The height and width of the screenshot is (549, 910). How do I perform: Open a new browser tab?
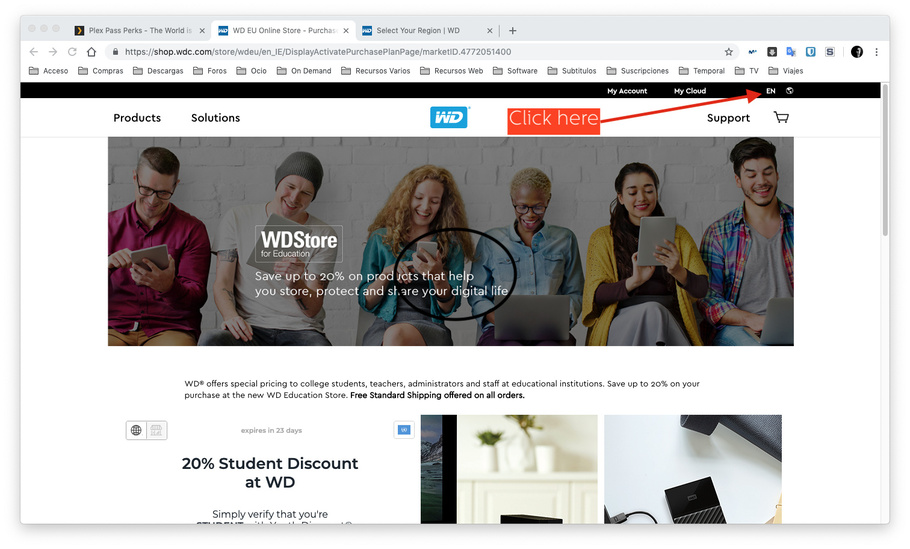coord(512,30)
